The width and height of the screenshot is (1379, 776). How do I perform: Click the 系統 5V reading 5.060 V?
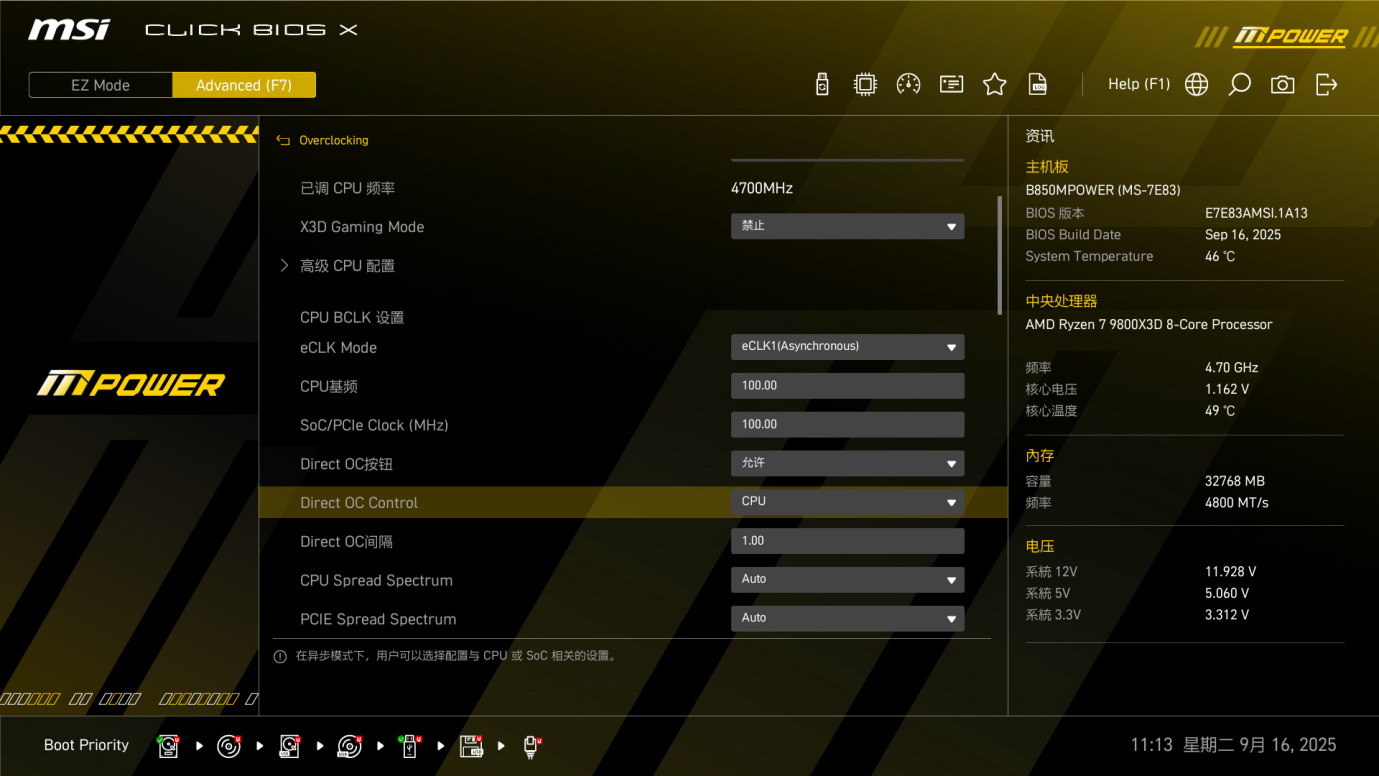click(x=1227, y=594)
